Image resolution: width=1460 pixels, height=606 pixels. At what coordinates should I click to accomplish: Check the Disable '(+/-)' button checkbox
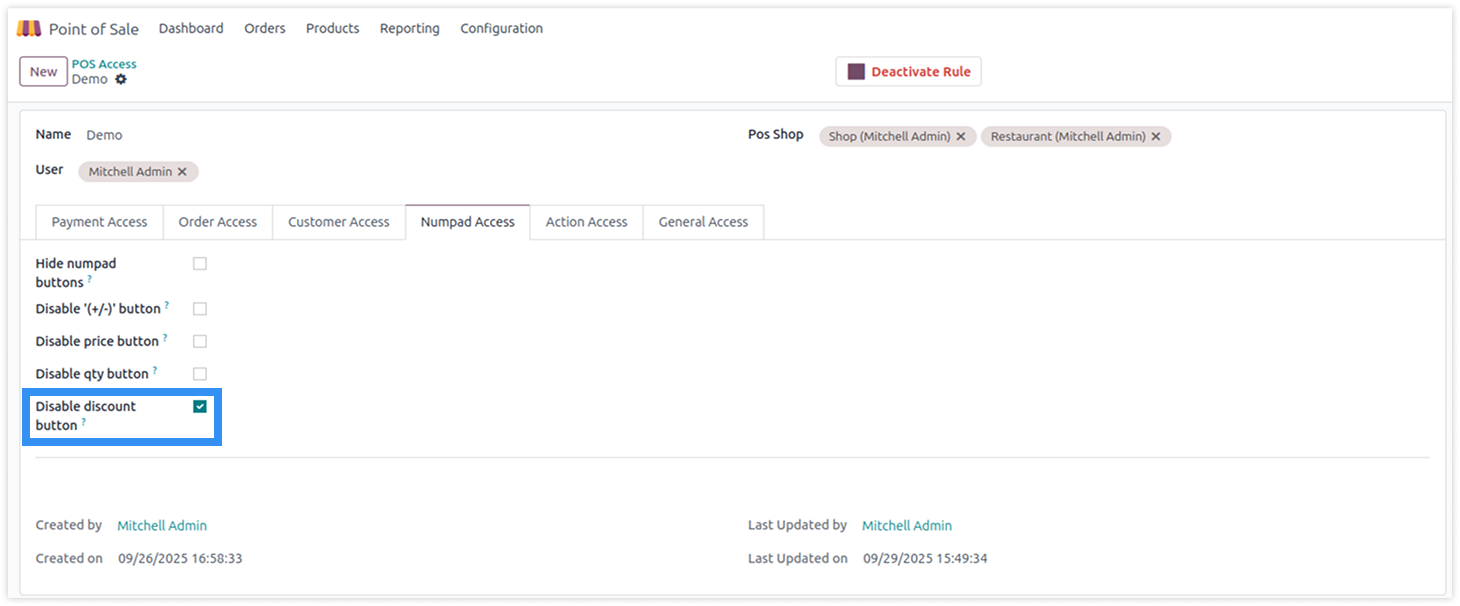(200, 309)
